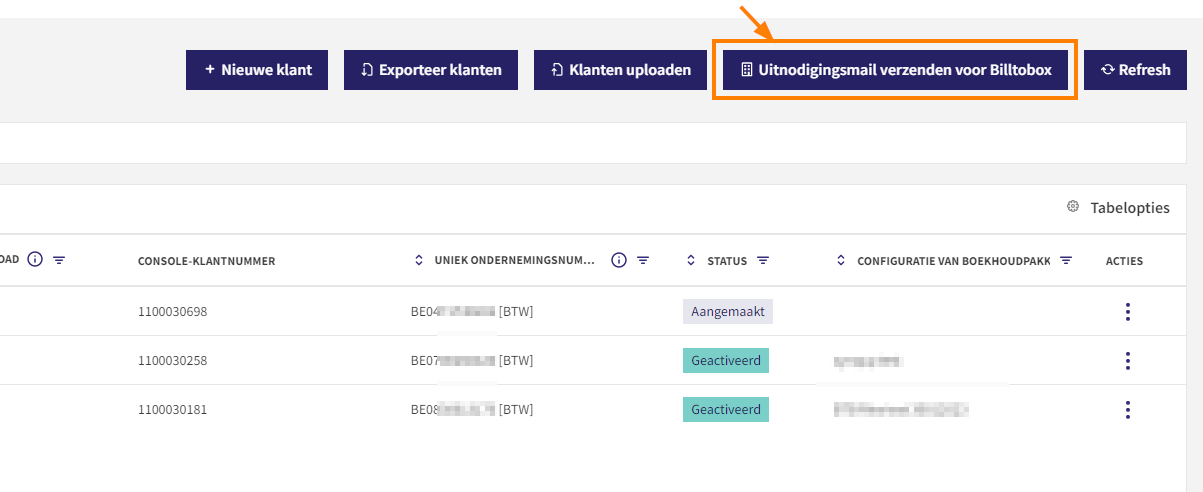This screenshot has width=1203, height=492.
Task: Click Geactiveerd badge for client 1100030258
Action: pyautogui.click(x=726, y=361)
